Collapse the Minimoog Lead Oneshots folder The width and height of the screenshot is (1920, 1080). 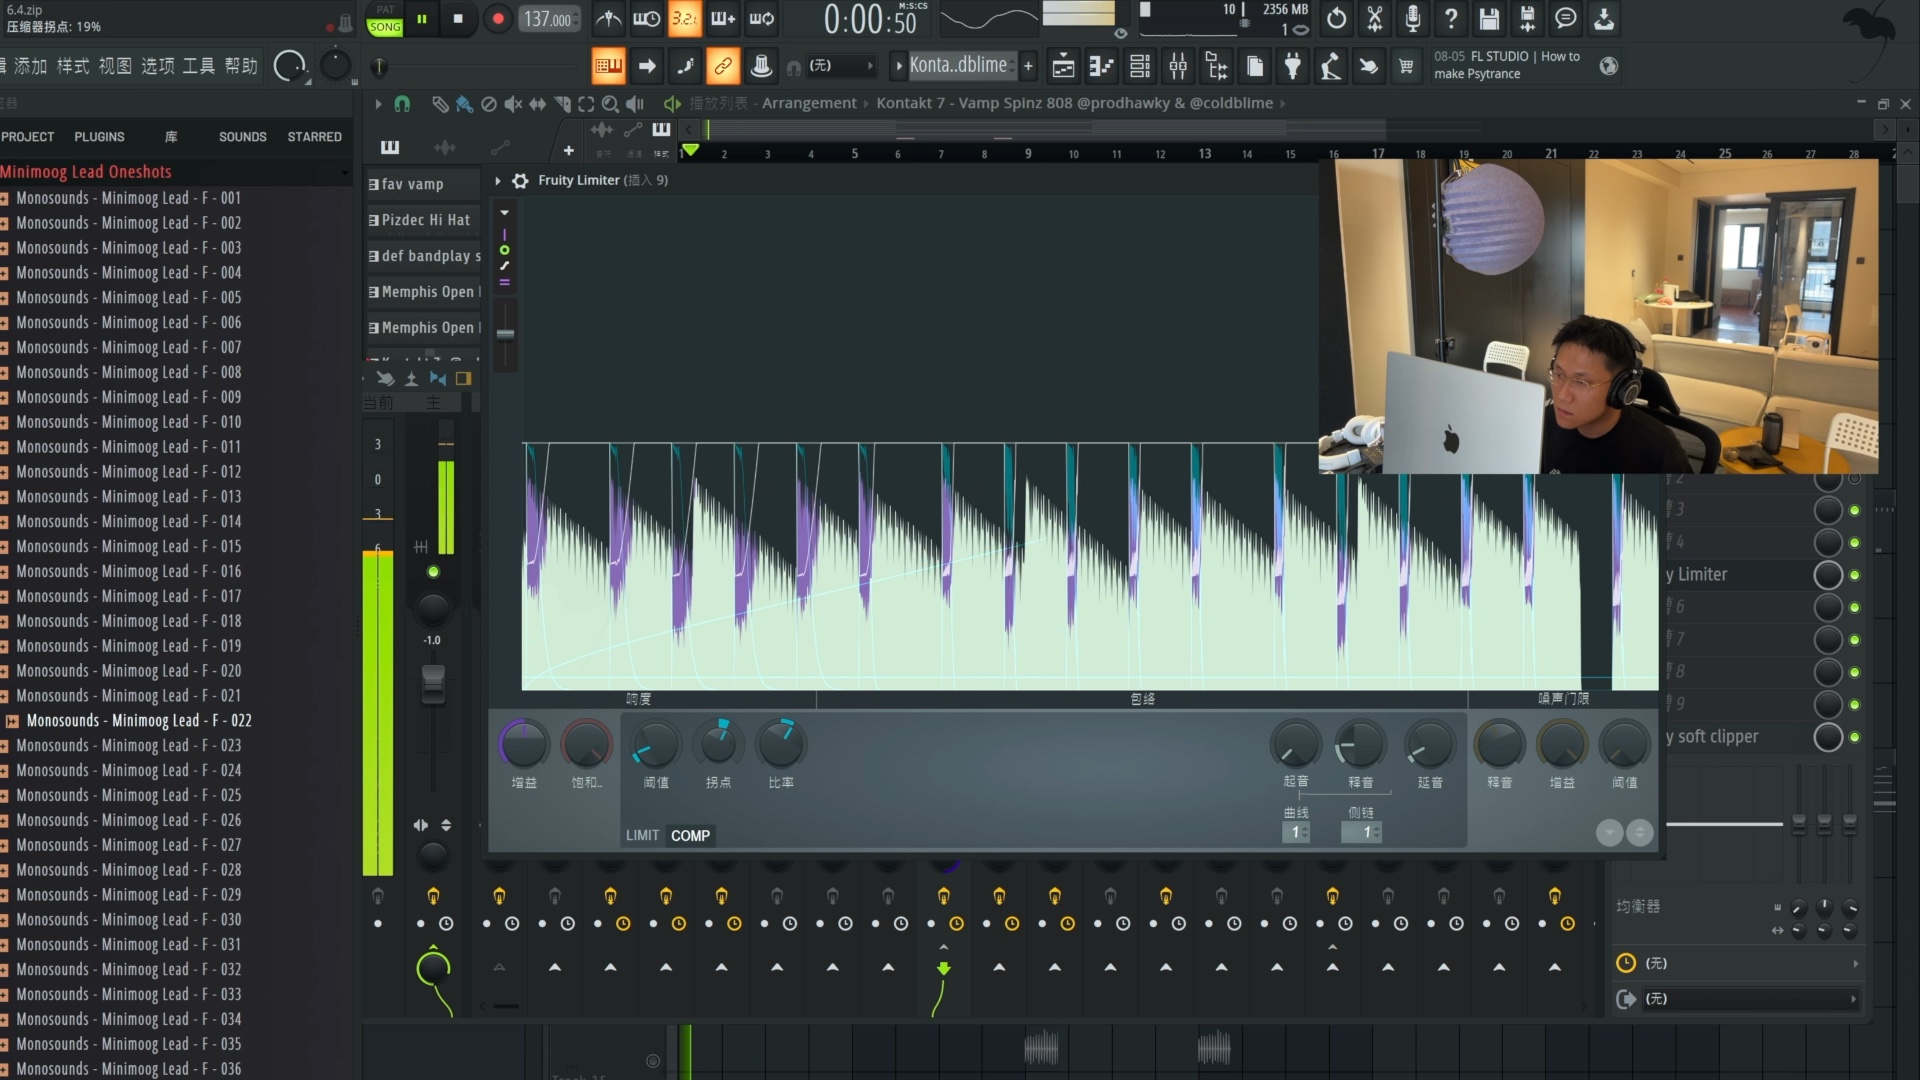click(x=86, y=172)
